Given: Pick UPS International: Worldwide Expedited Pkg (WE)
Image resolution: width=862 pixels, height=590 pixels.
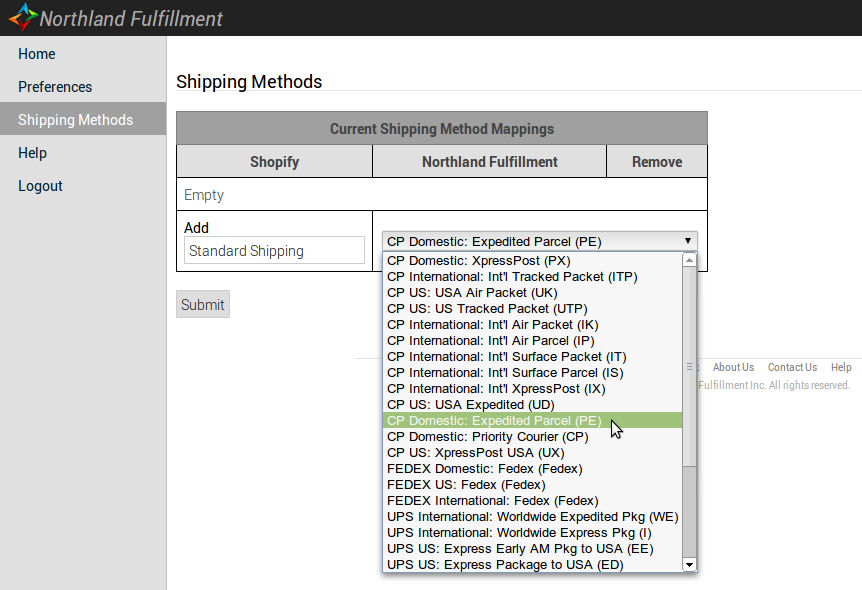Looking at the screenshot, I should click(532, 516).
